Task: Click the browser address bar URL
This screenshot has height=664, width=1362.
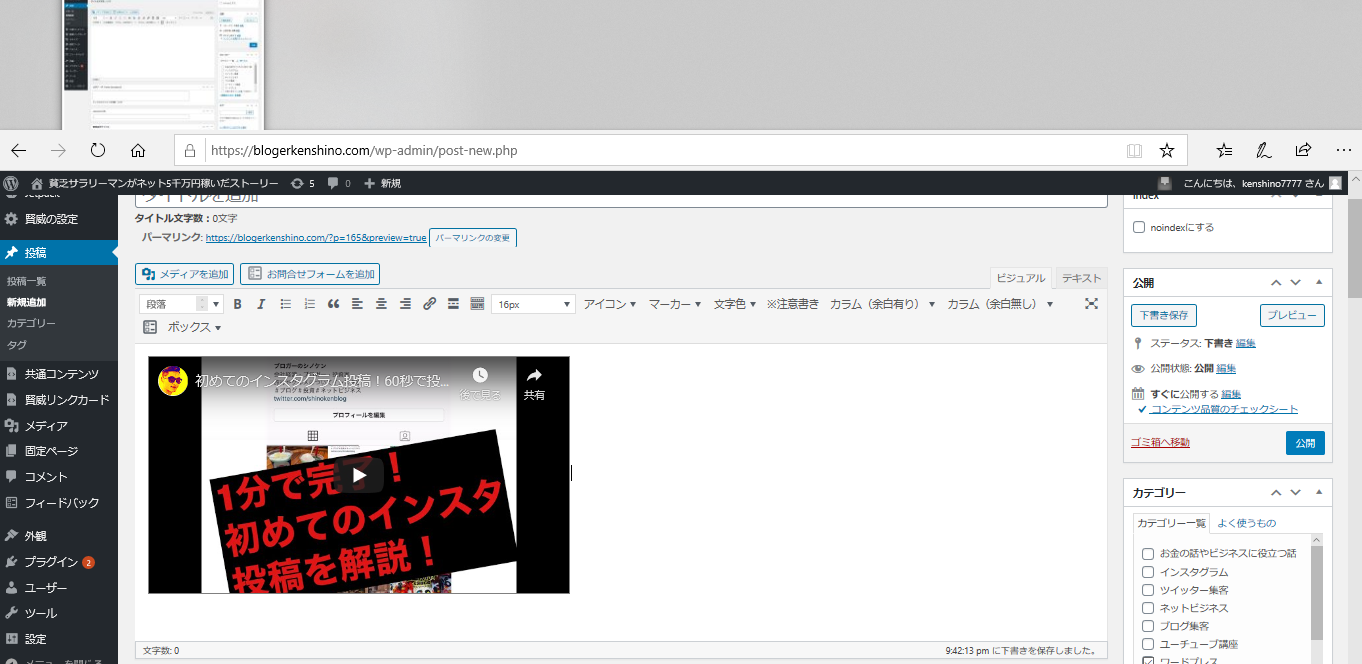Action: click(364, 151)
